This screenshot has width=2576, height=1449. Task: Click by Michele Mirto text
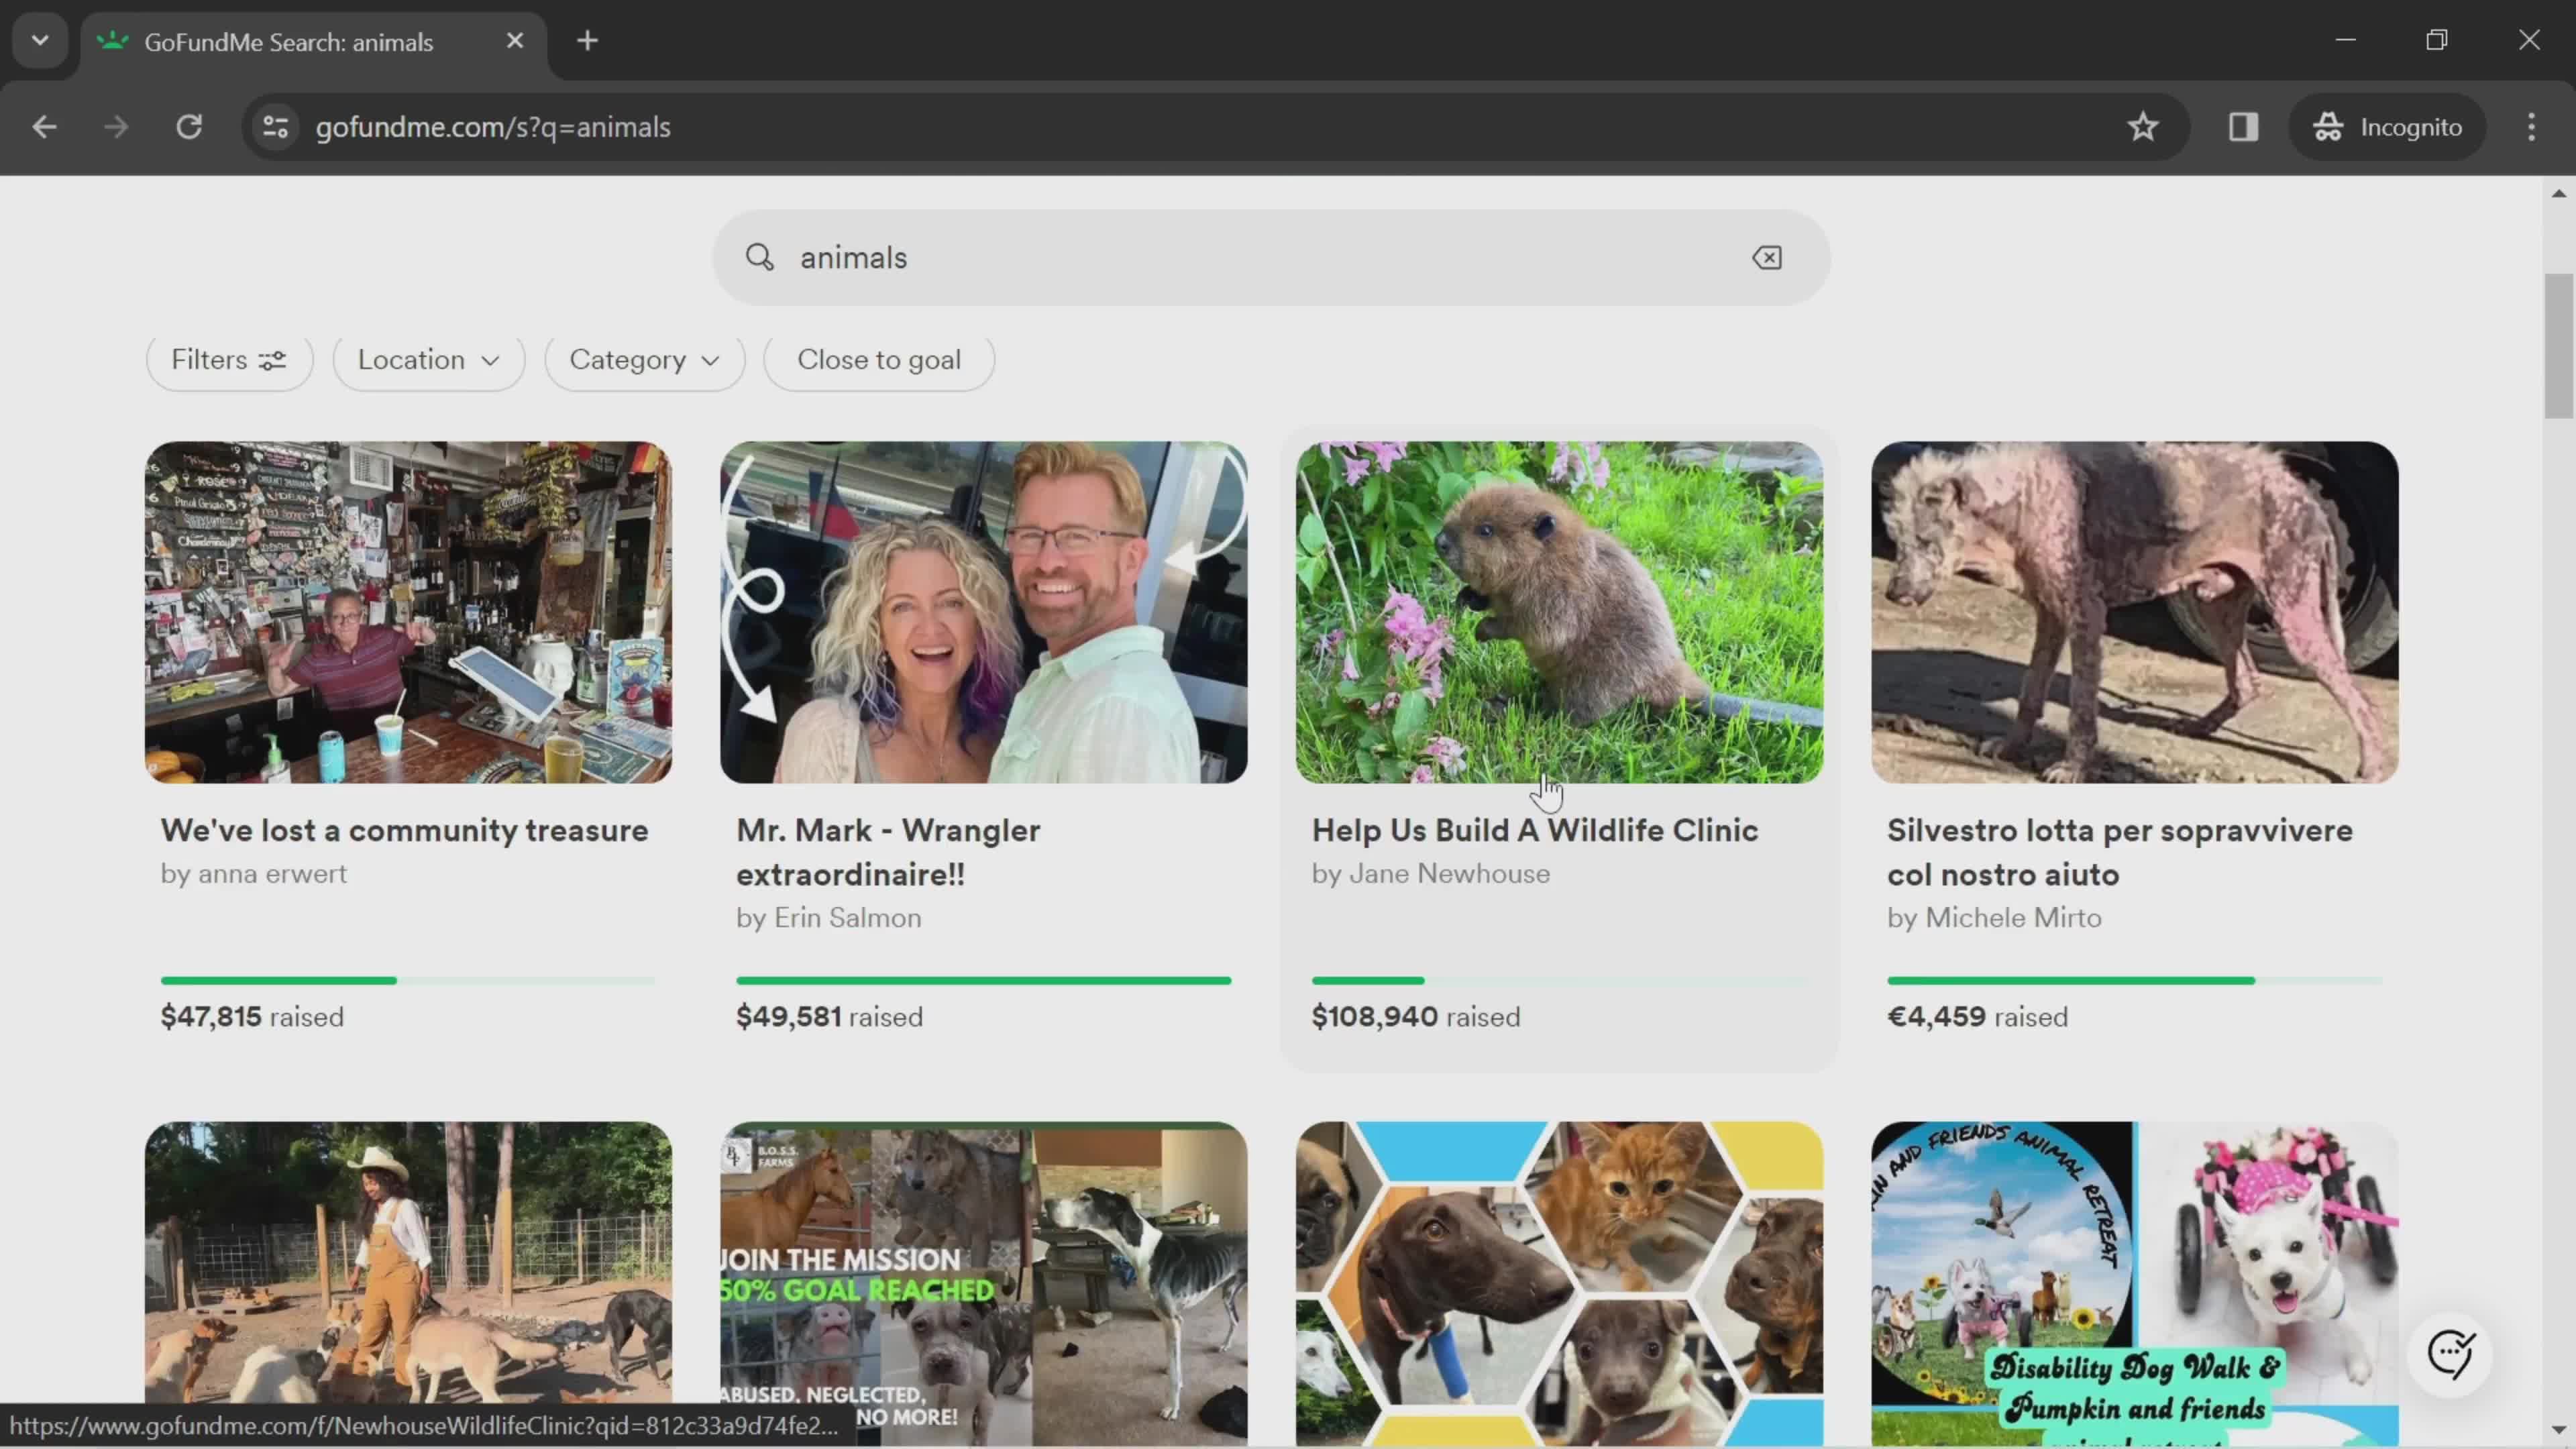tap(1994, 918)
